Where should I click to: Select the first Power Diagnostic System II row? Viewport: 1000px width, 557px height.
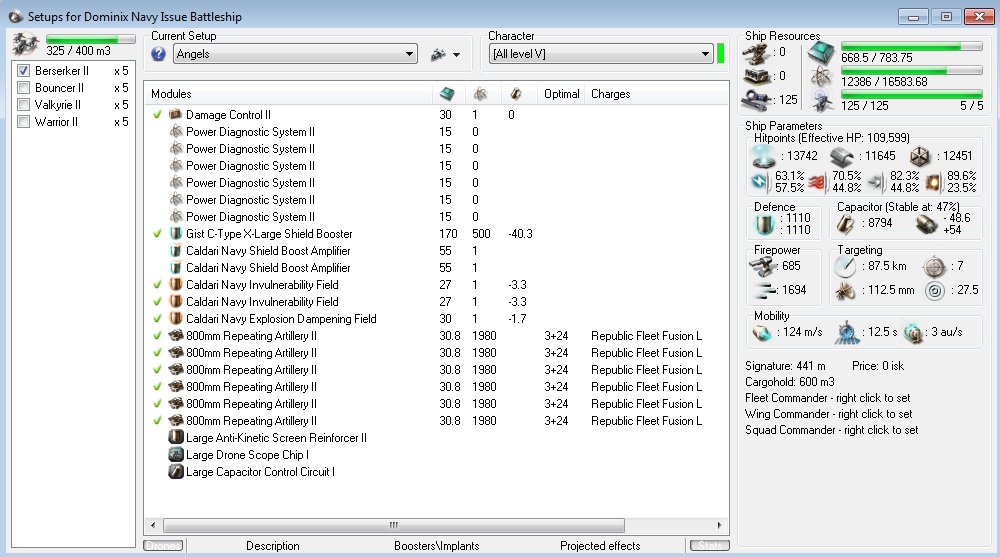tap(436, 132)
